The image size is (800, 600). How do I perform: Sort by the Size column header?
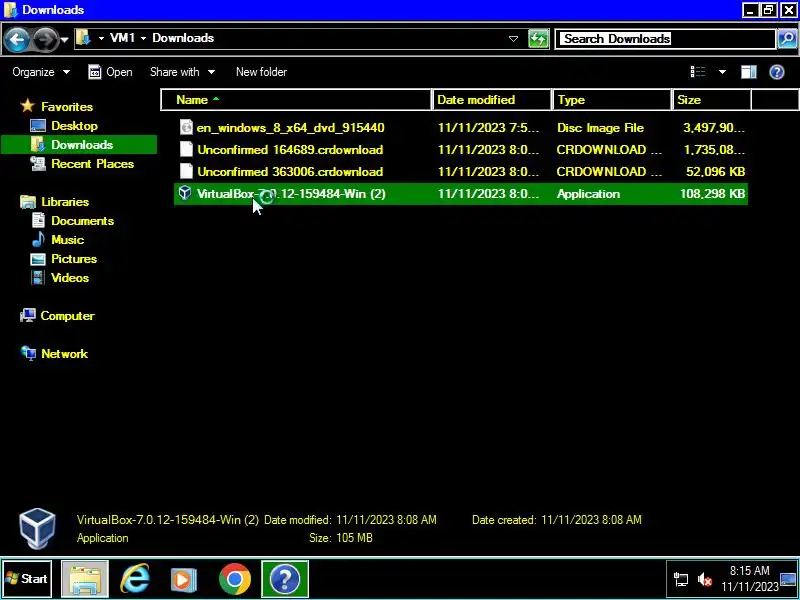[x=712, y=99]
